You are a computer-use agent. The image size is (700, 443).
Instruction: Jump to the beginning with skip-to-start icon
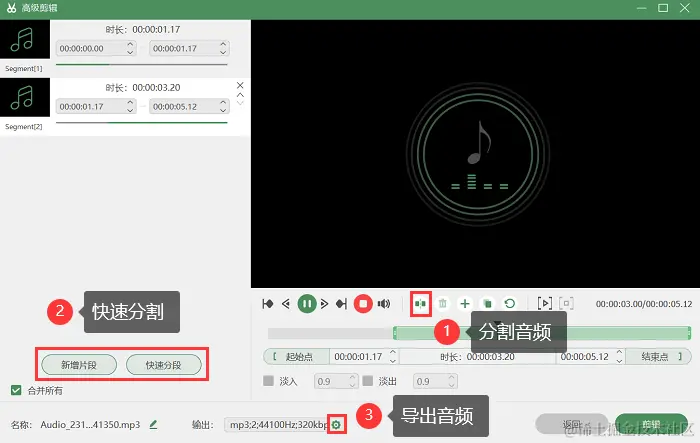(268, 304)
